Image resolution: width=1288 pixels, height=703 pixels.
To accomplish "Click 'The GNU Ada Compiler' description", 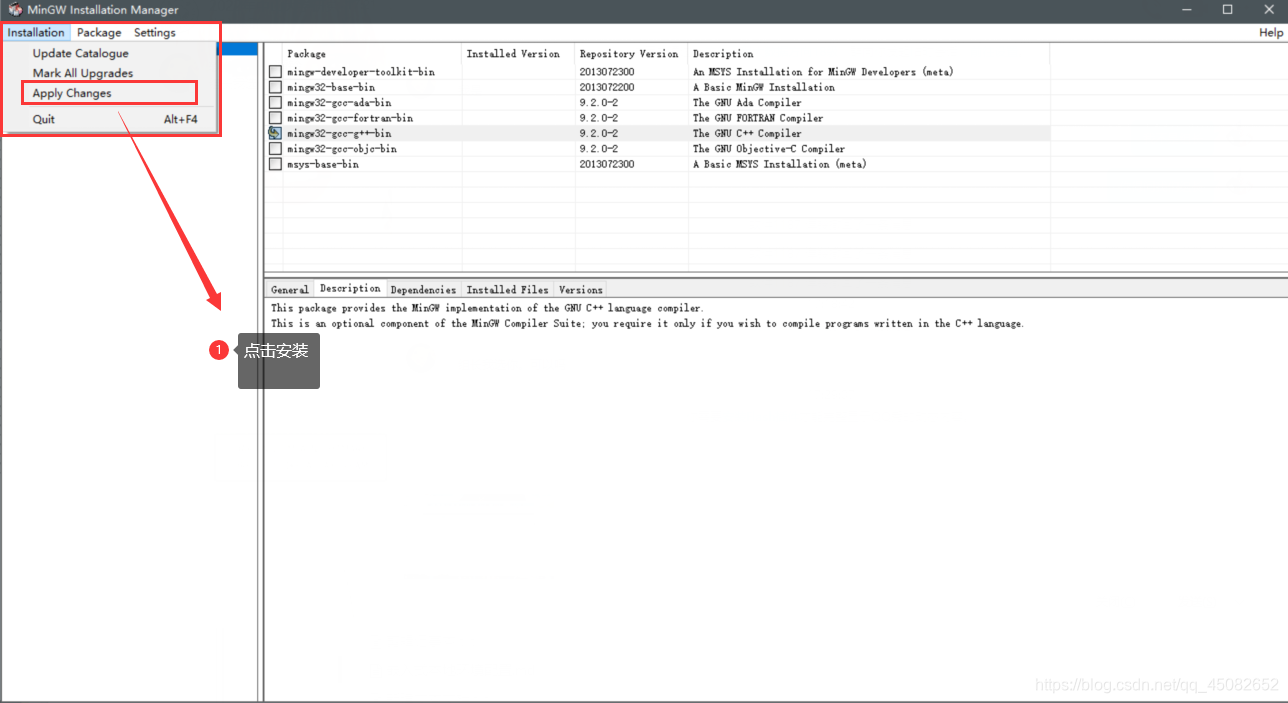I will click(748, 102).
